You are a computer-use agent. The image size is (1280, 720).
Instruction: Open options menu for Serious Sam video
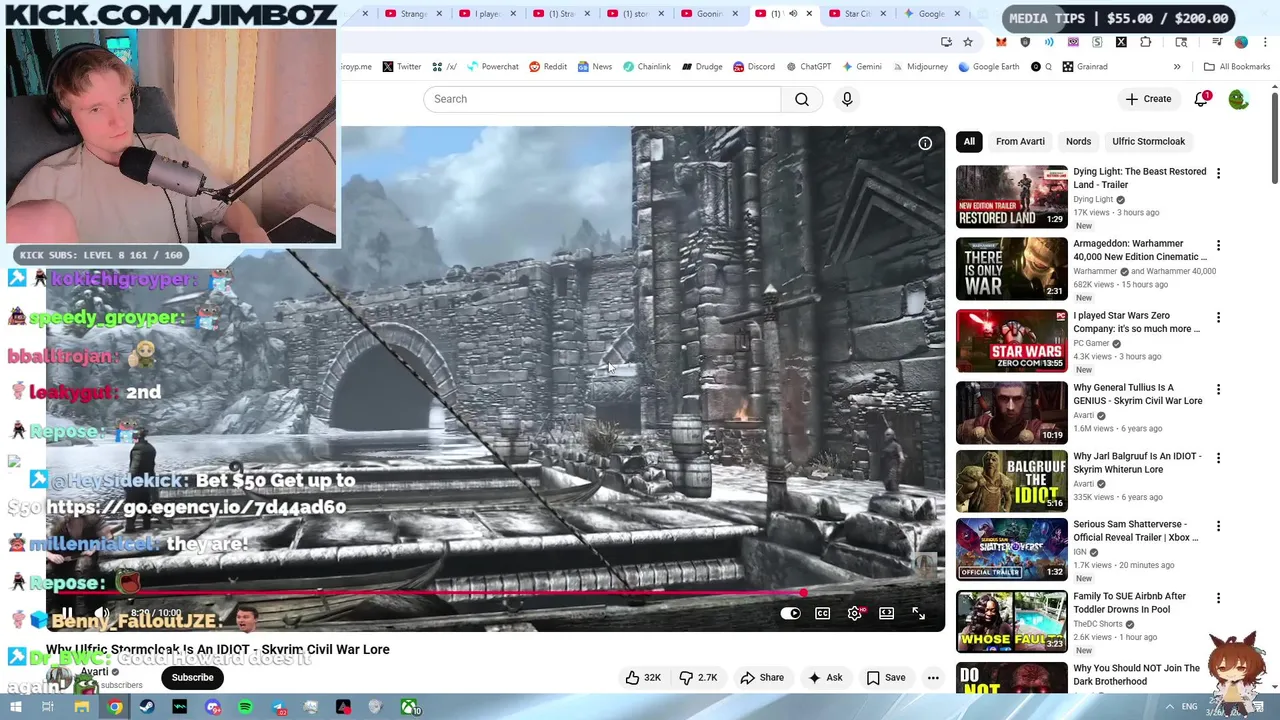tap(1218, 526)
